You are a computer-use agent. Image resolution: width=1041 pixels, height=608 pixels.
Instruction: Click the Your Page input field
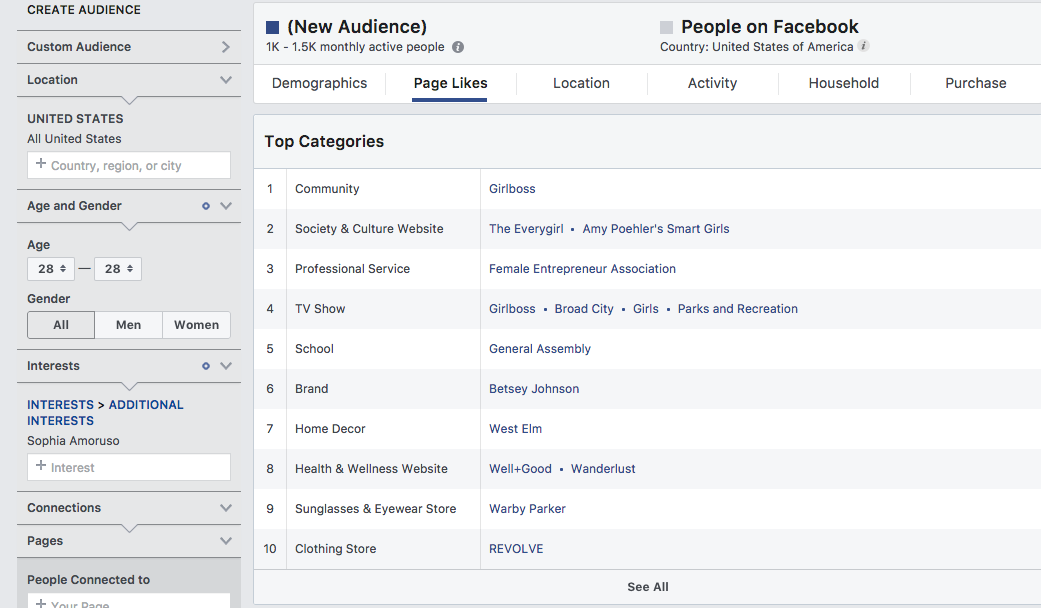pyautogui.click(x=129, y=601)
